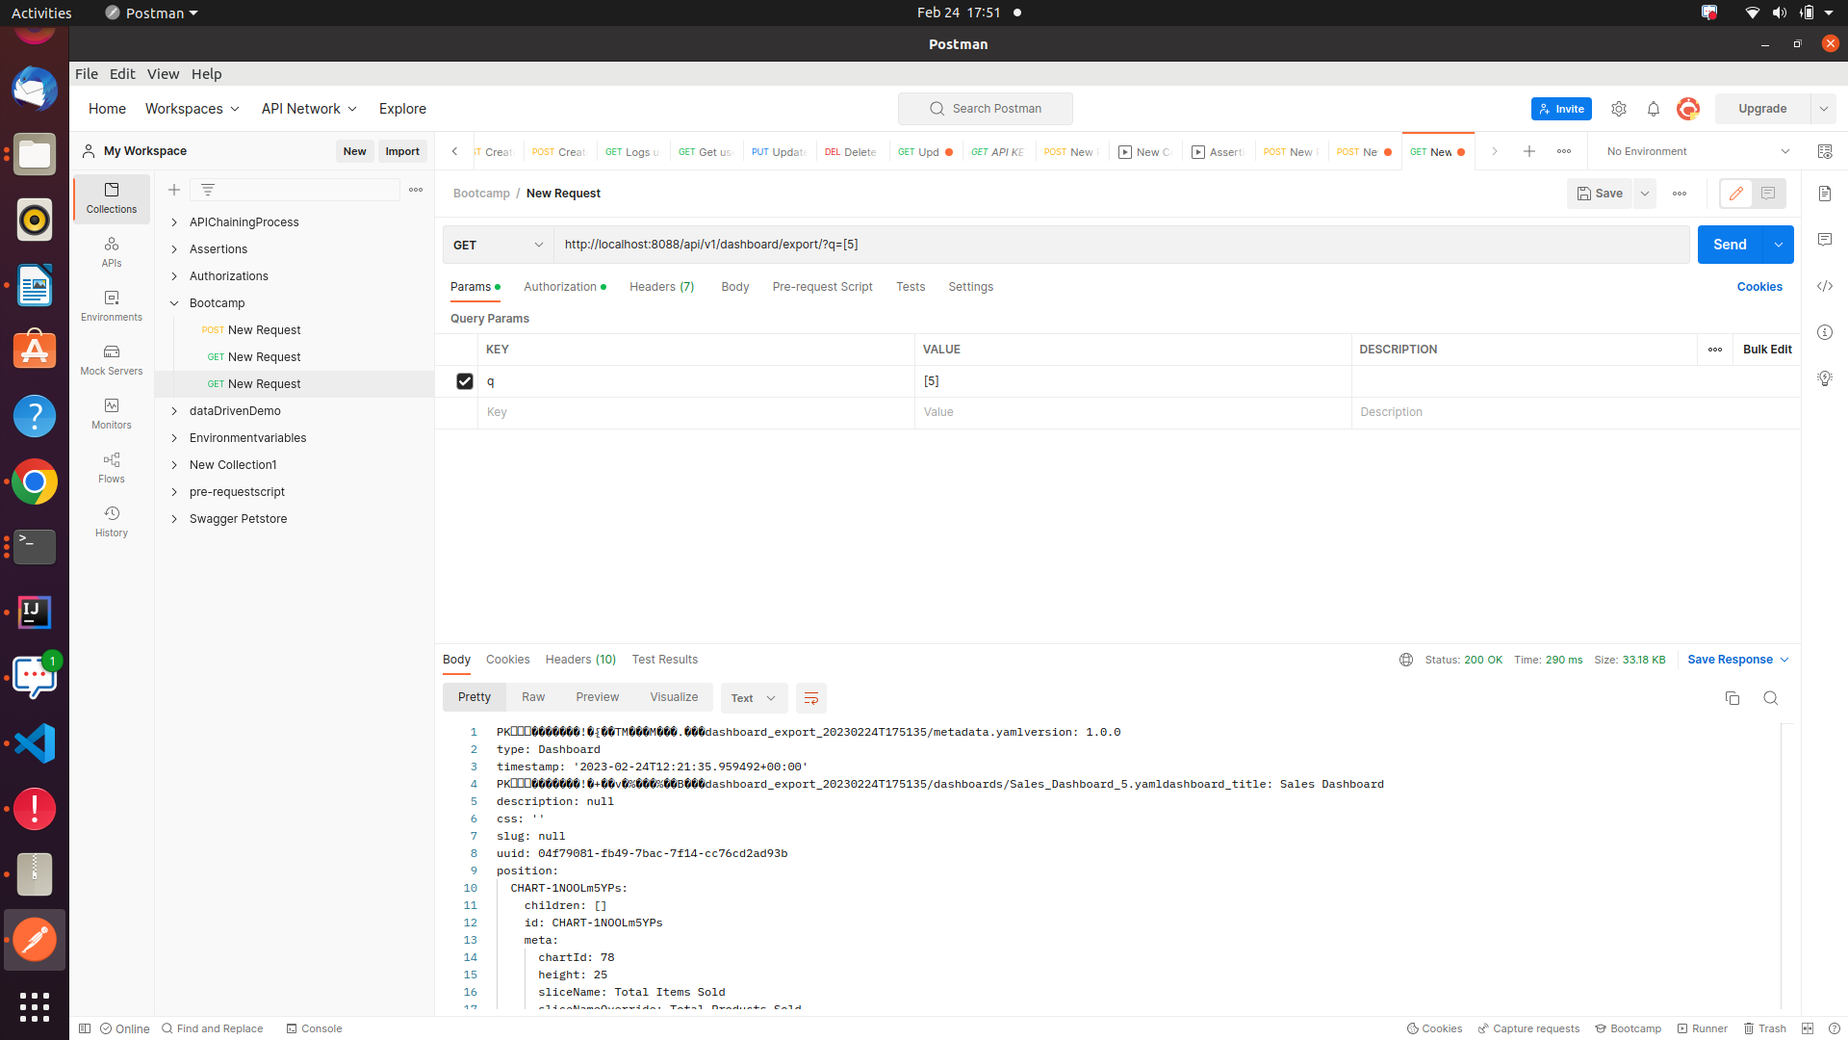Click the Invite button
This screenshot has width=1848, height=1040.
coord(1561,109)
